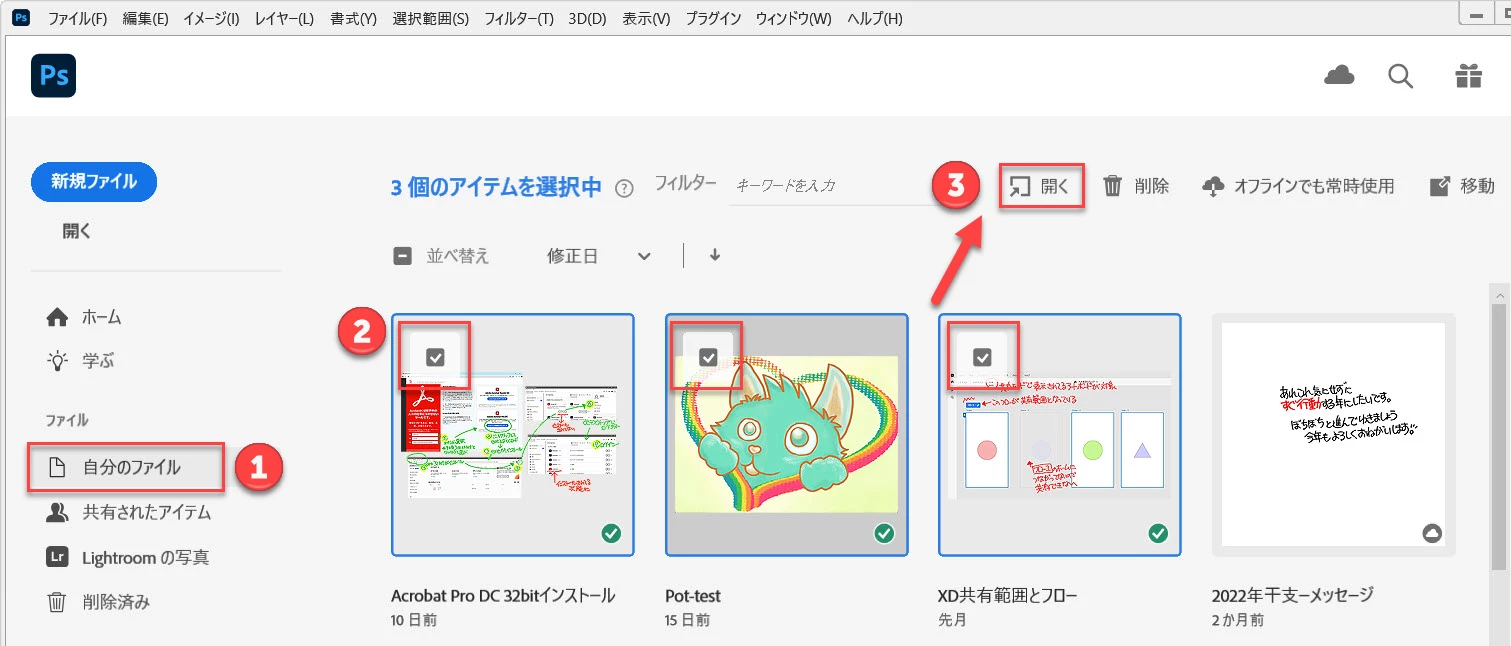
Task: Click the Photoshop home logo icon
Action: [x=54, y=76]
